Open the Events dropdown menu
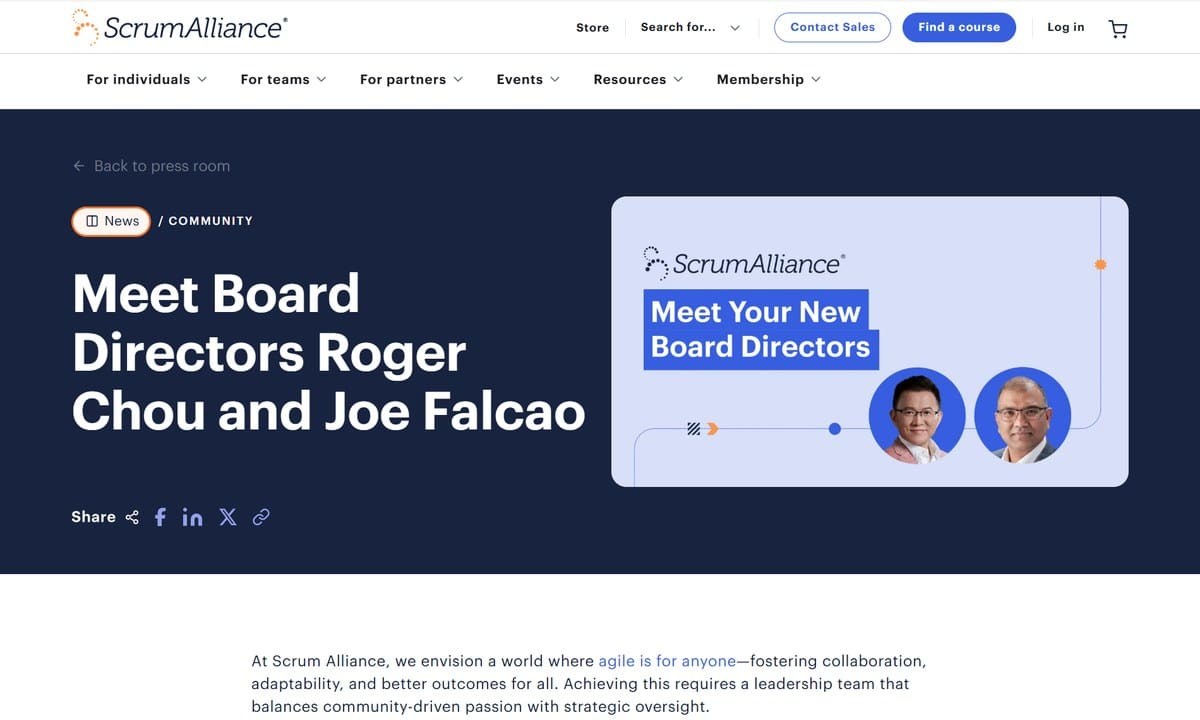 click(528, 79)
